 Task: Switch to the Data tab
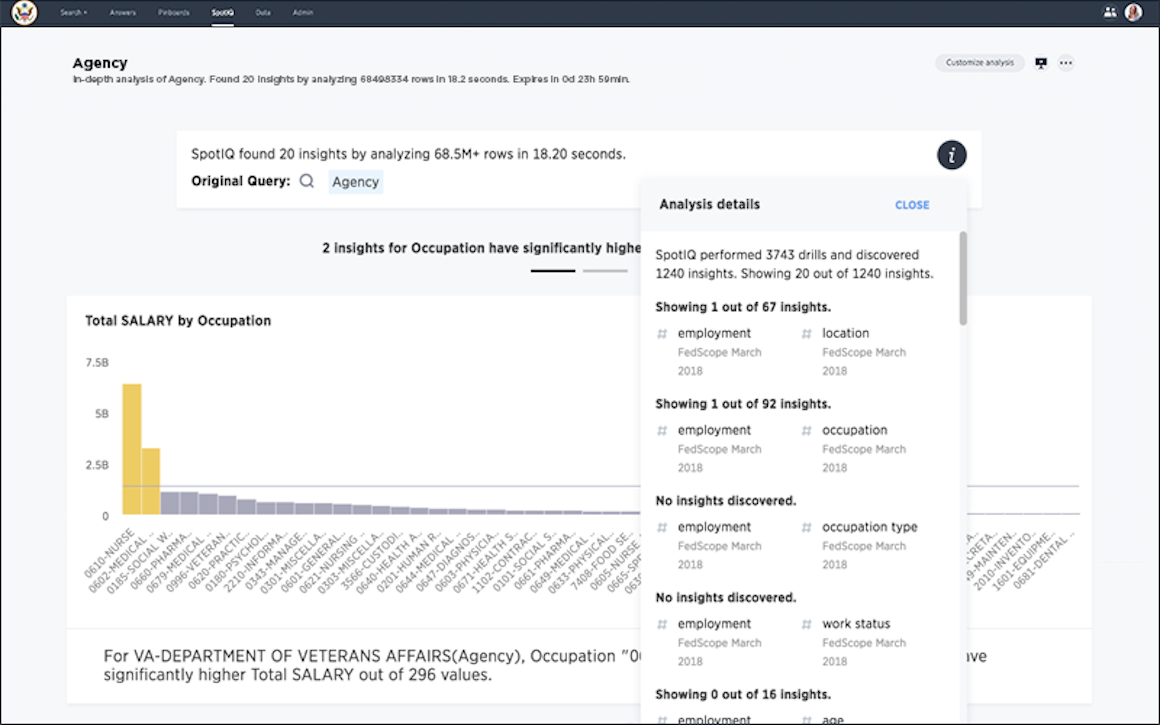click(x=263, y=13)
